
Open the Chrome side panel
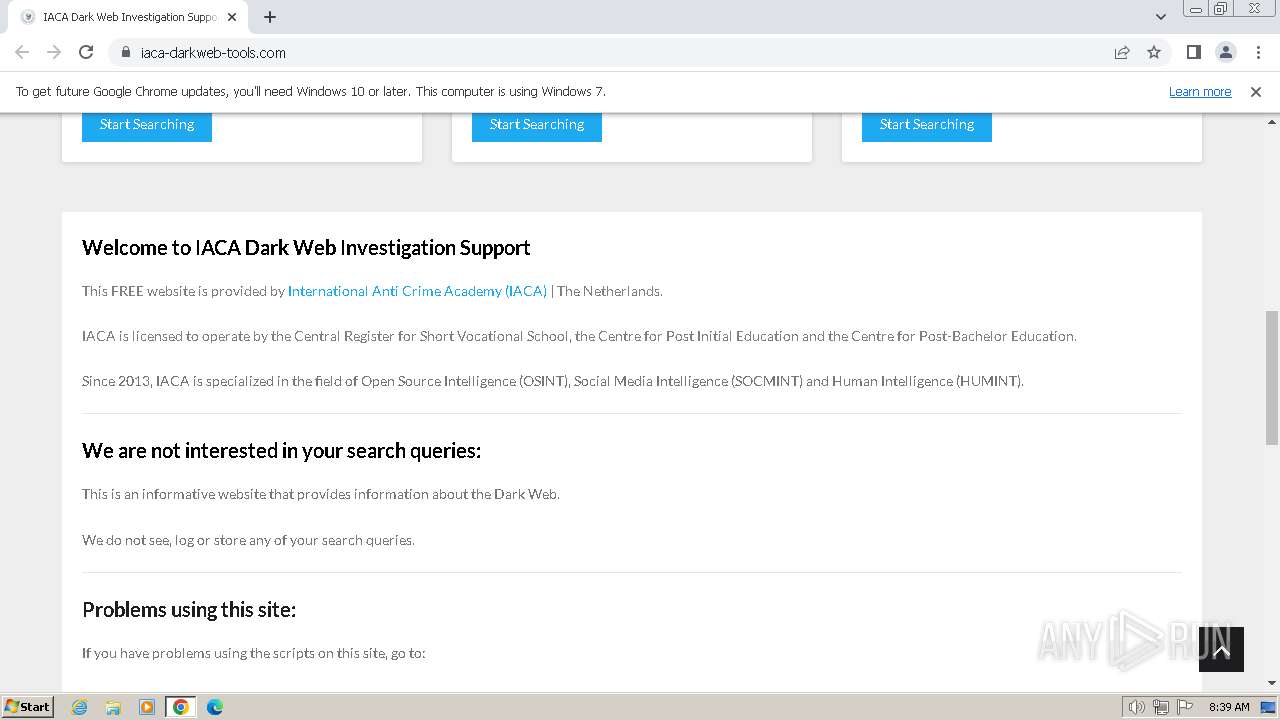(x=1194, y=52)
